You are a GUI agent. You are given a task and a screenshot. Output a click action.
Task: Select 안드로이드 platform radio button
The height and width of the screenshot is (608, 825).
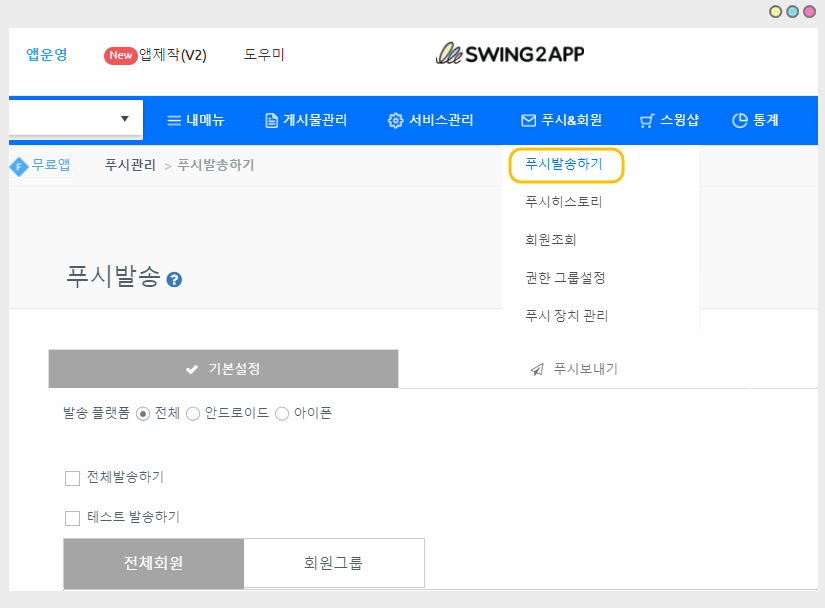(193, 414)
